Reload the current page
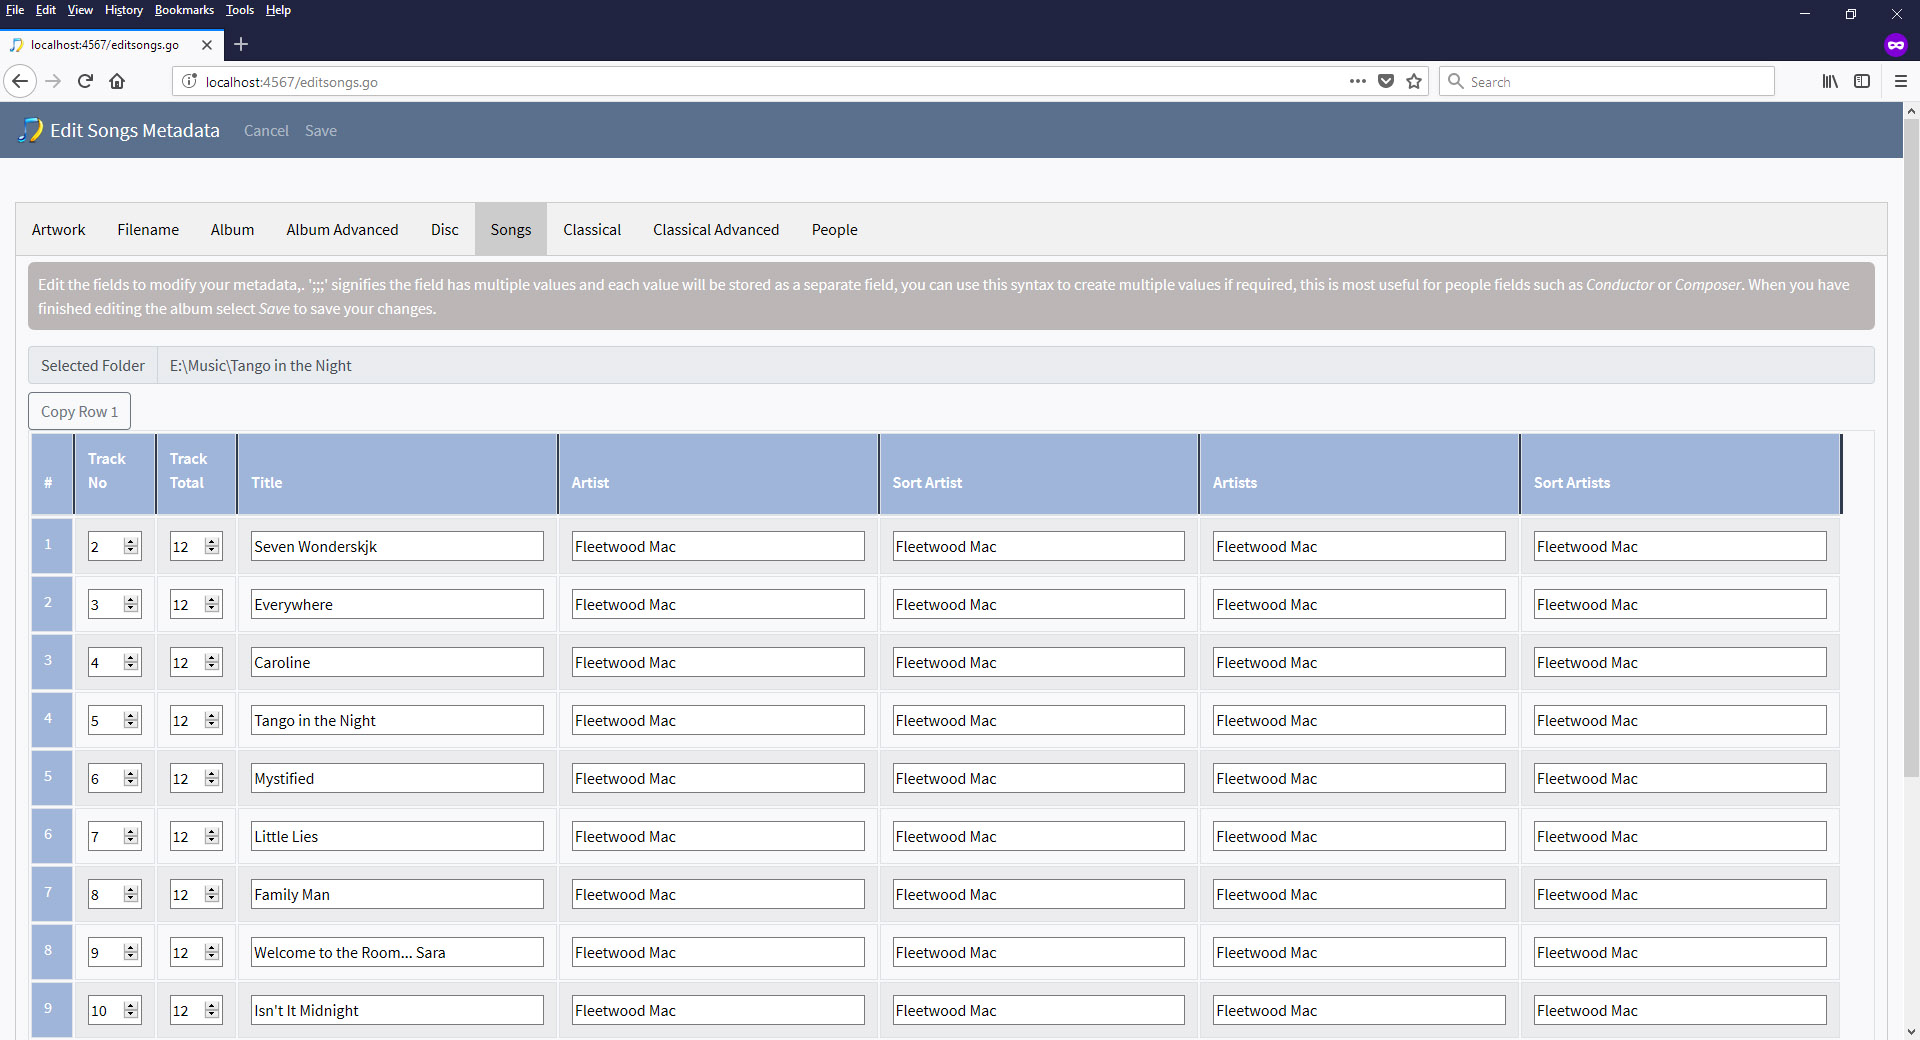The image size is (1920, 1040). 85,82
